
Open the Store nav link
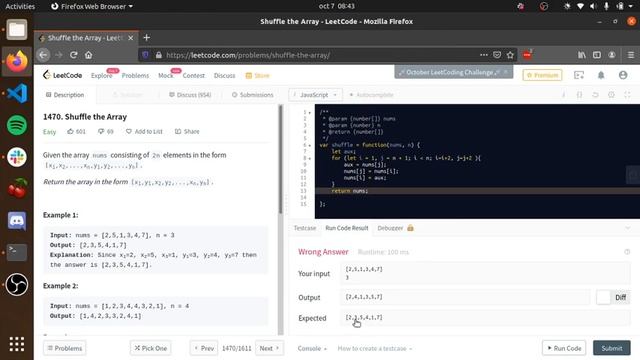pyautogui.click(x=258, y=76)
